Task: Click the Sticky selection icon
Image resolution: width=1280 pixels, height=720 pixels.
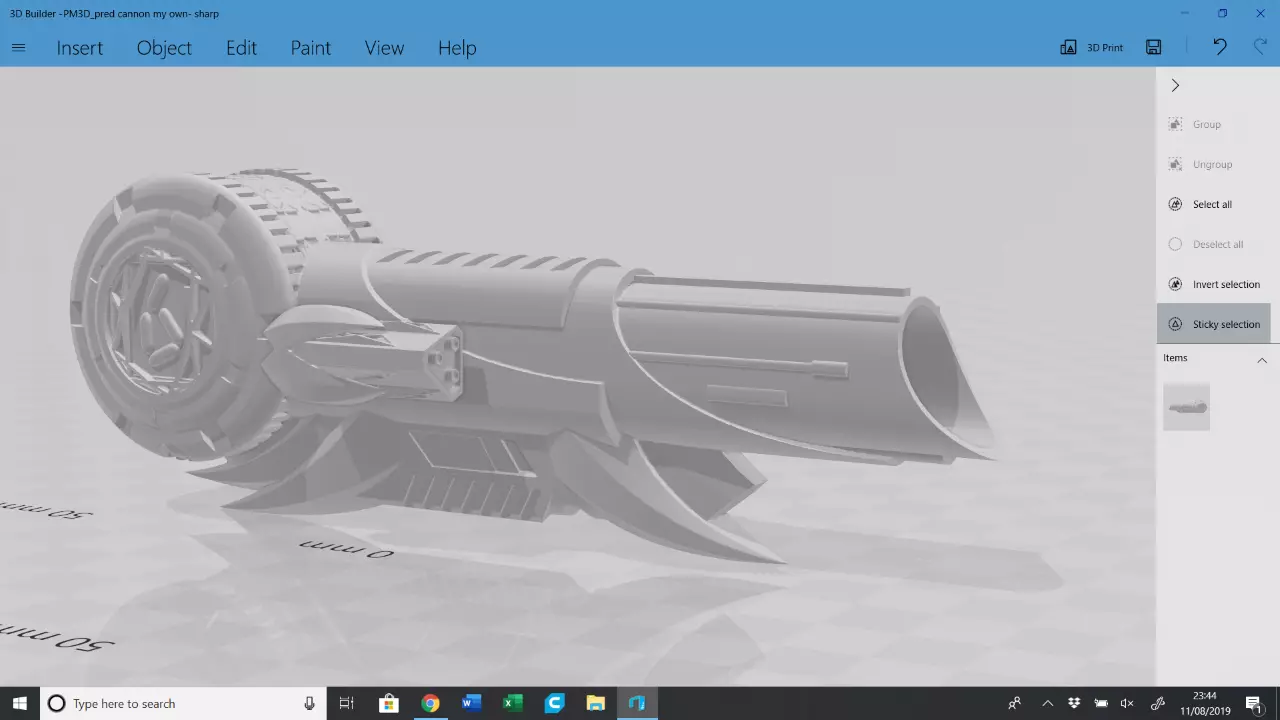Action: click(1175, 324)
